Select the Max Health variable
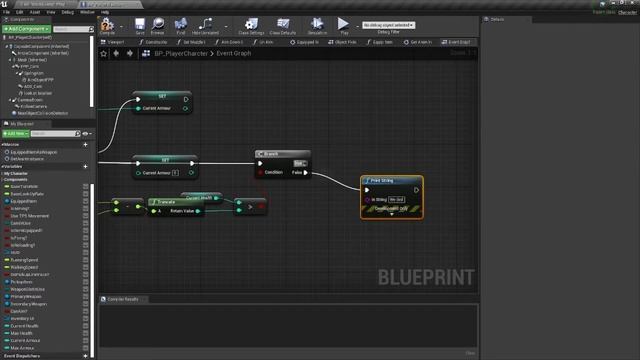 coord(21,333)
